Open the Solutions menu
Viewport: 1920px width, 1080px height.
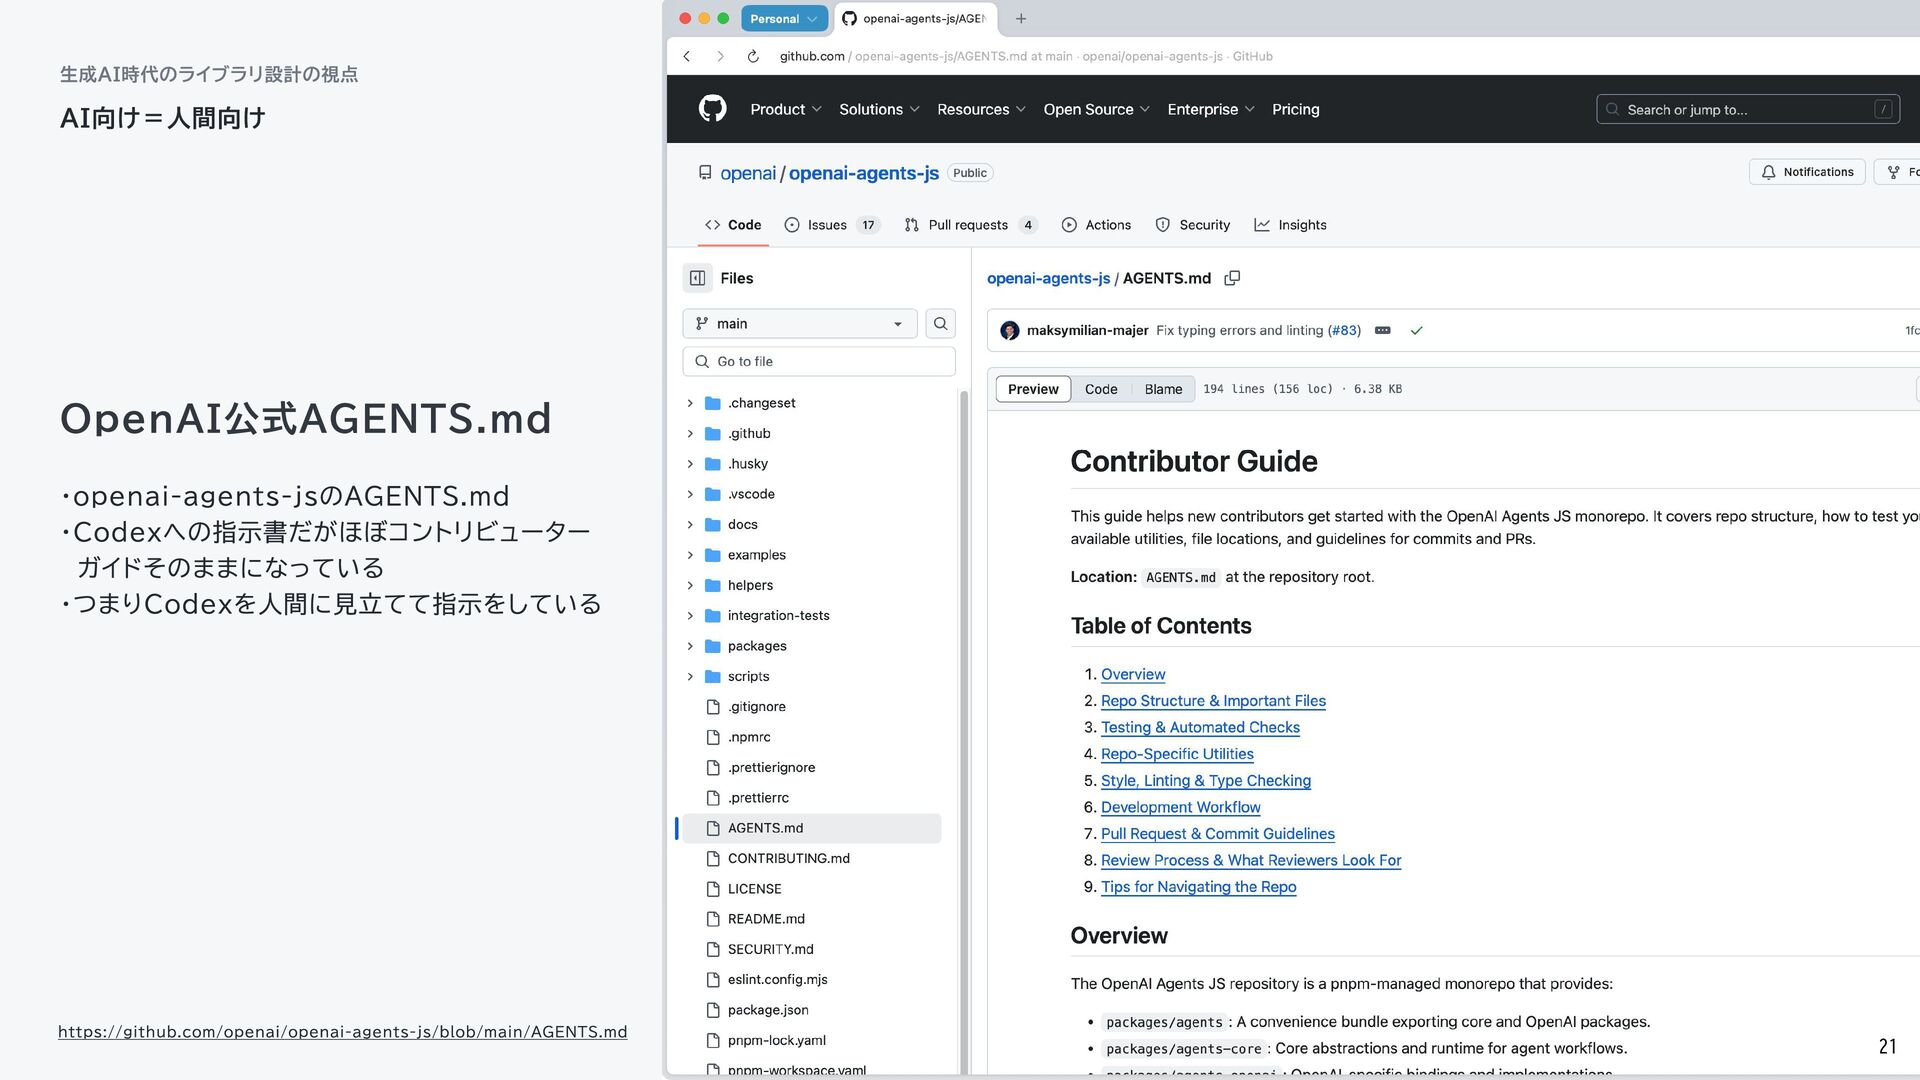click(879, 109)
